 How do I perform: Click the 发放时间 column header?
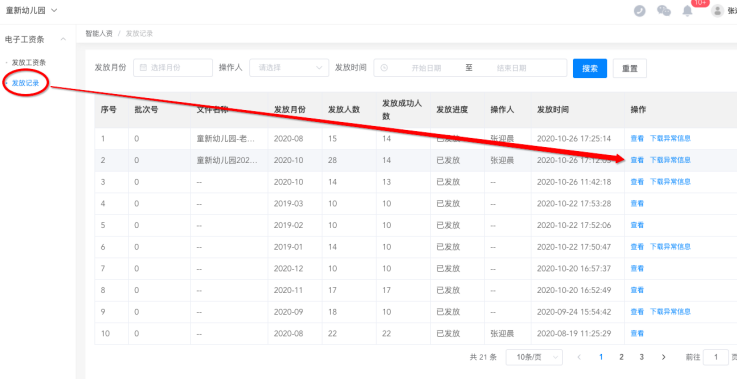click(553, 110)
